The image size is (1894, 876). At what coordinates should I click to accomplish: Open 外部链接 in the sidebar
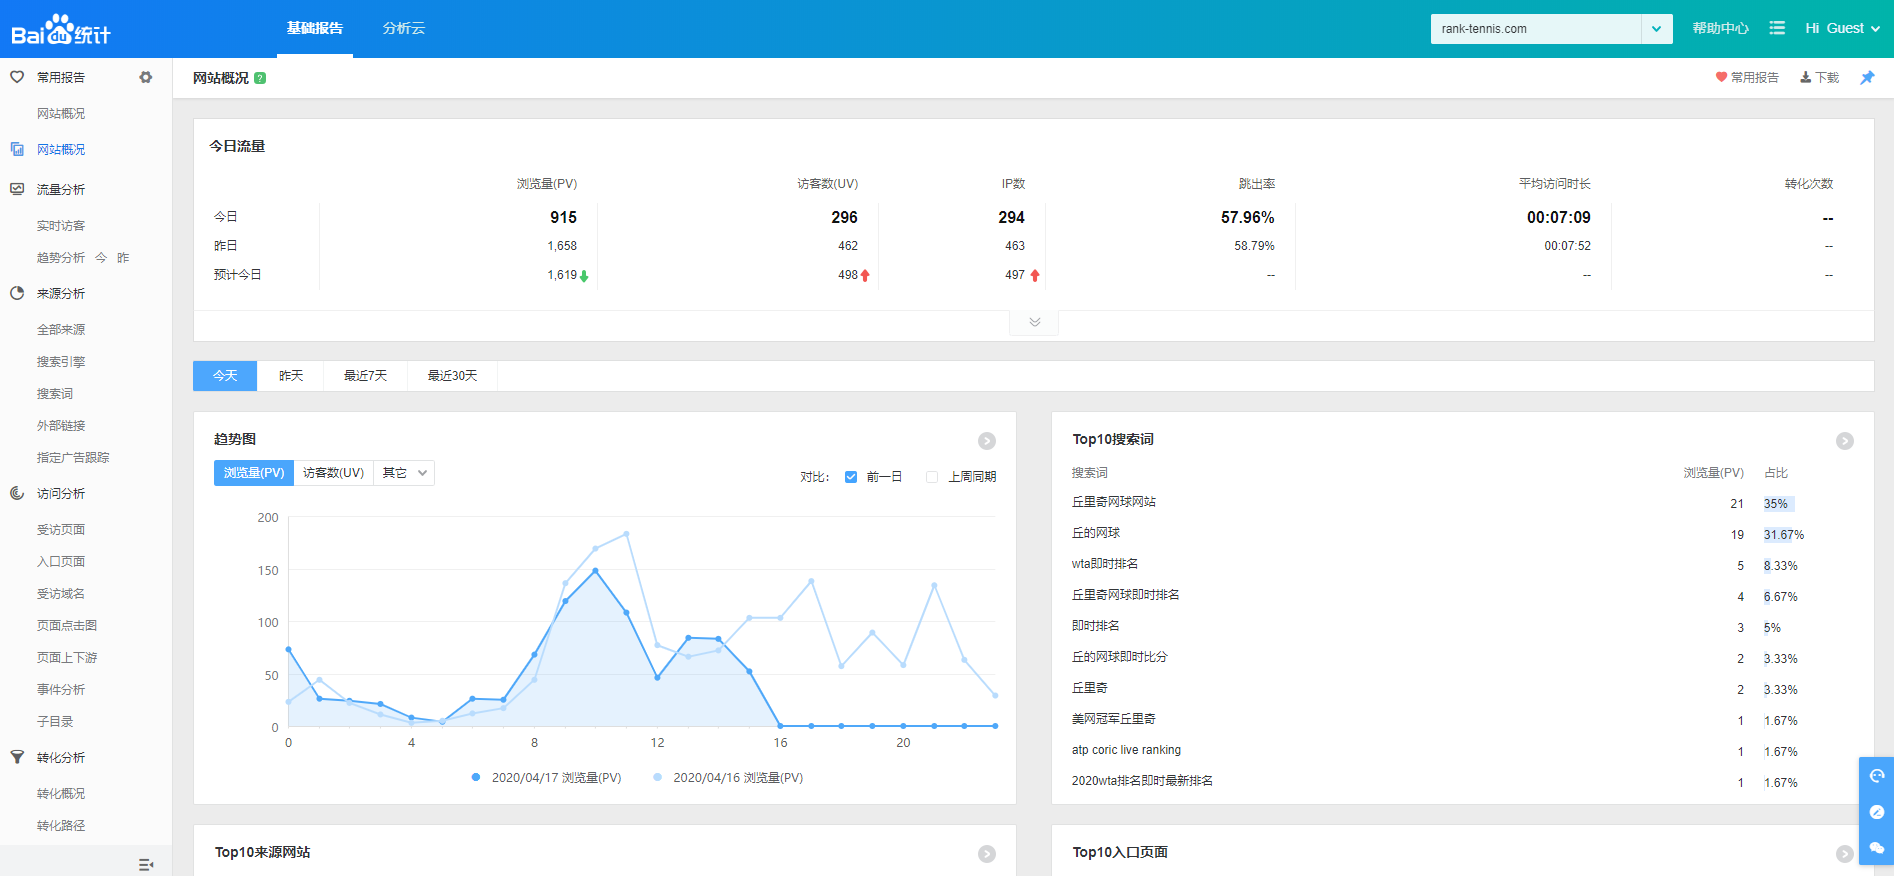61,426
